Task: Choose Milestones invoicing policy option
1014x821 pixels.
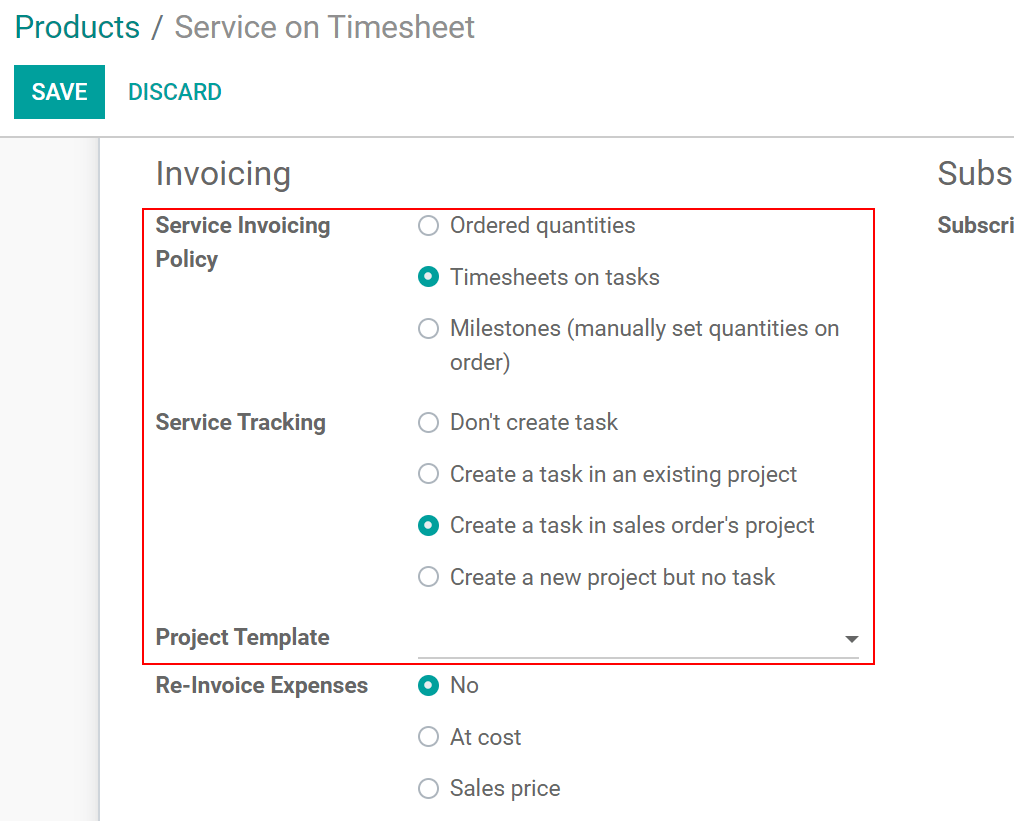Action: (x=429, y=329)
